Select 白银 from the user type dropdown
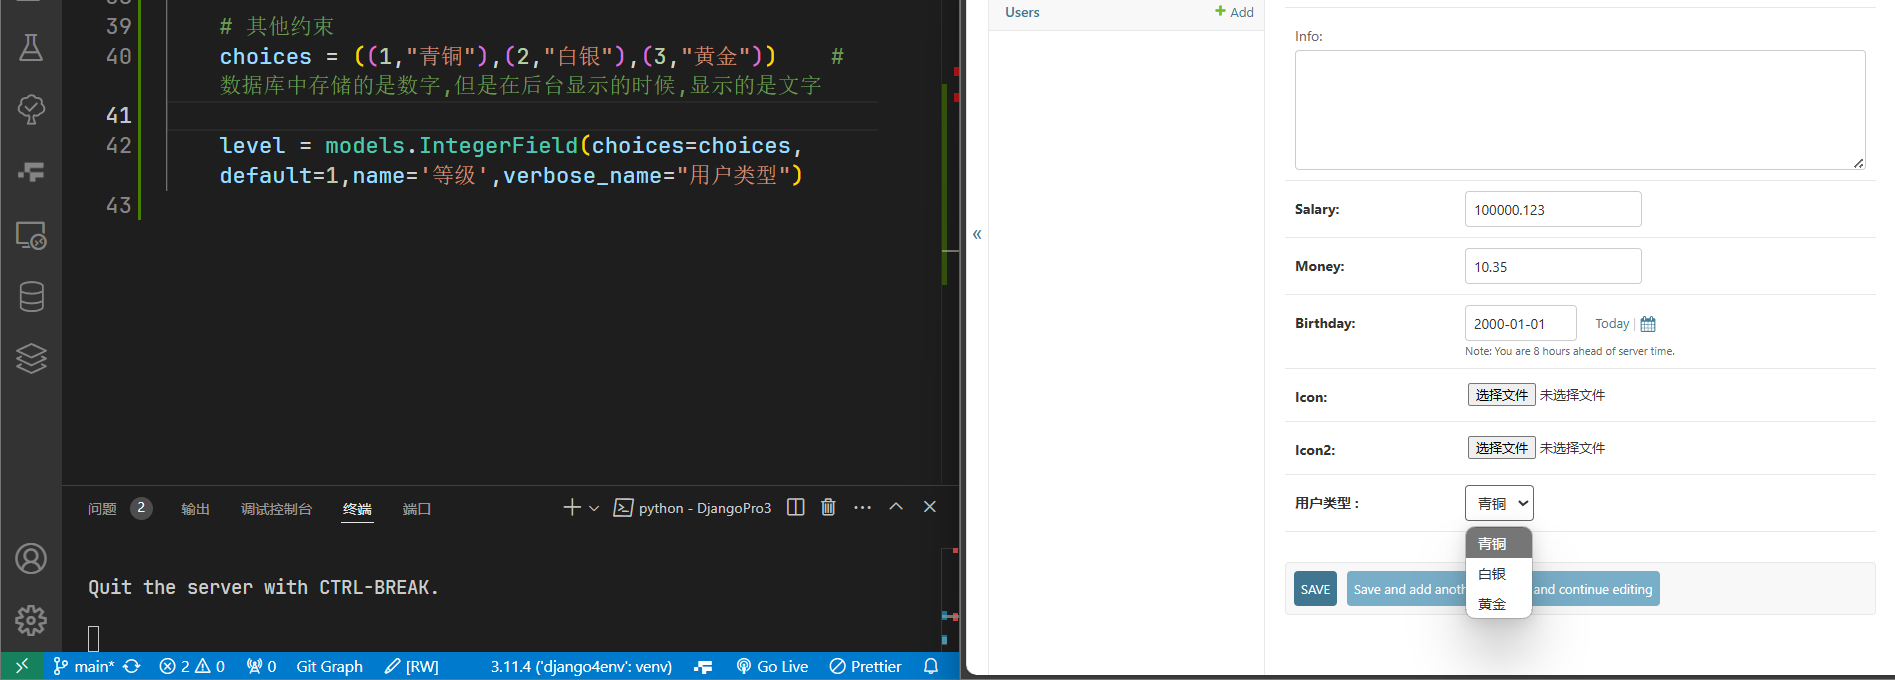The image size is (1895, 680). pyautogui.click(x=1492, y=574)
